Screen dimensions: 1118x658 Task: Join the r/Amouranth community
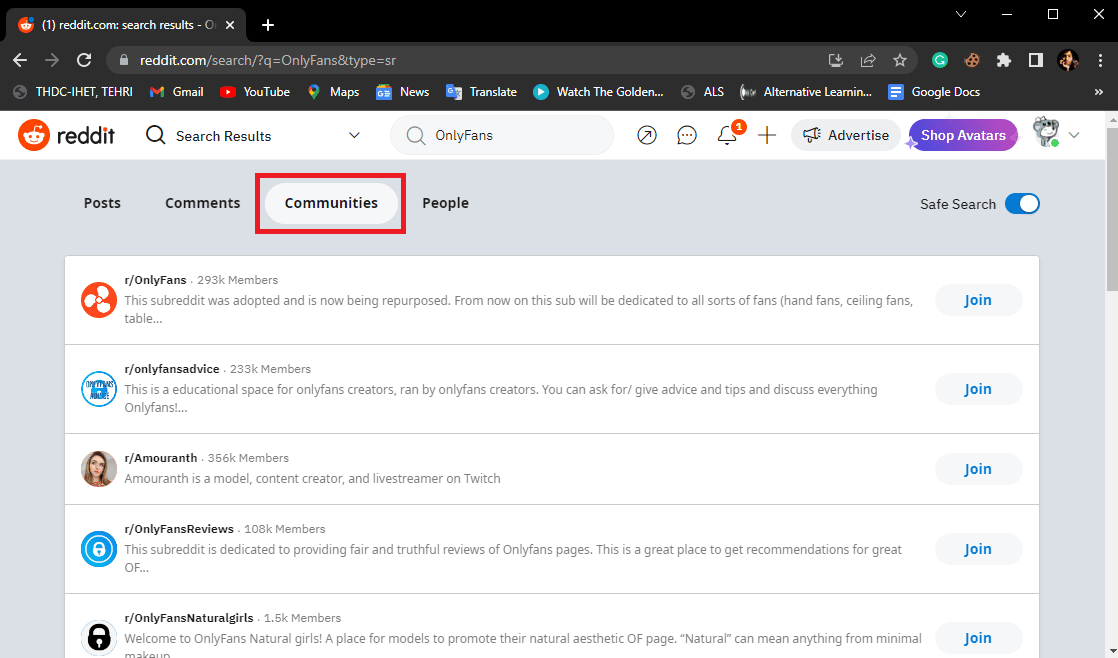(978, 468)
